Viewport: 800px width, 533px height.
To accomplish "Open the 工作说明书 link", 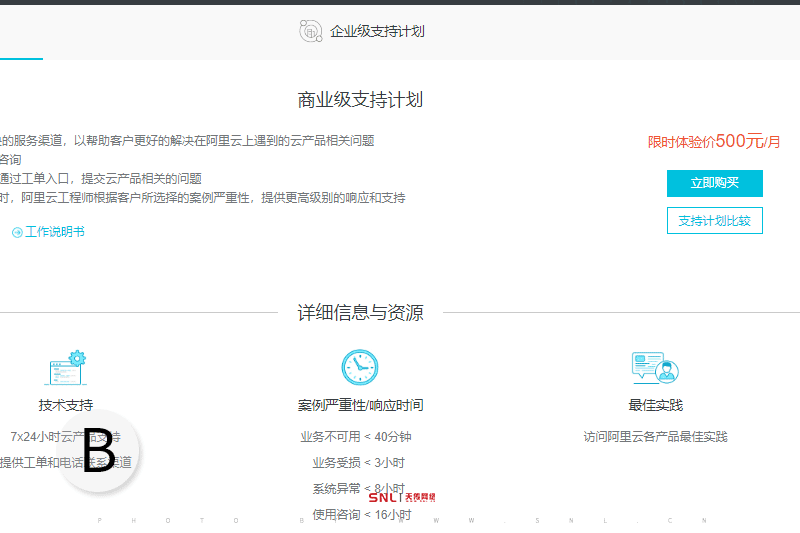I will [x=55, y=232].
